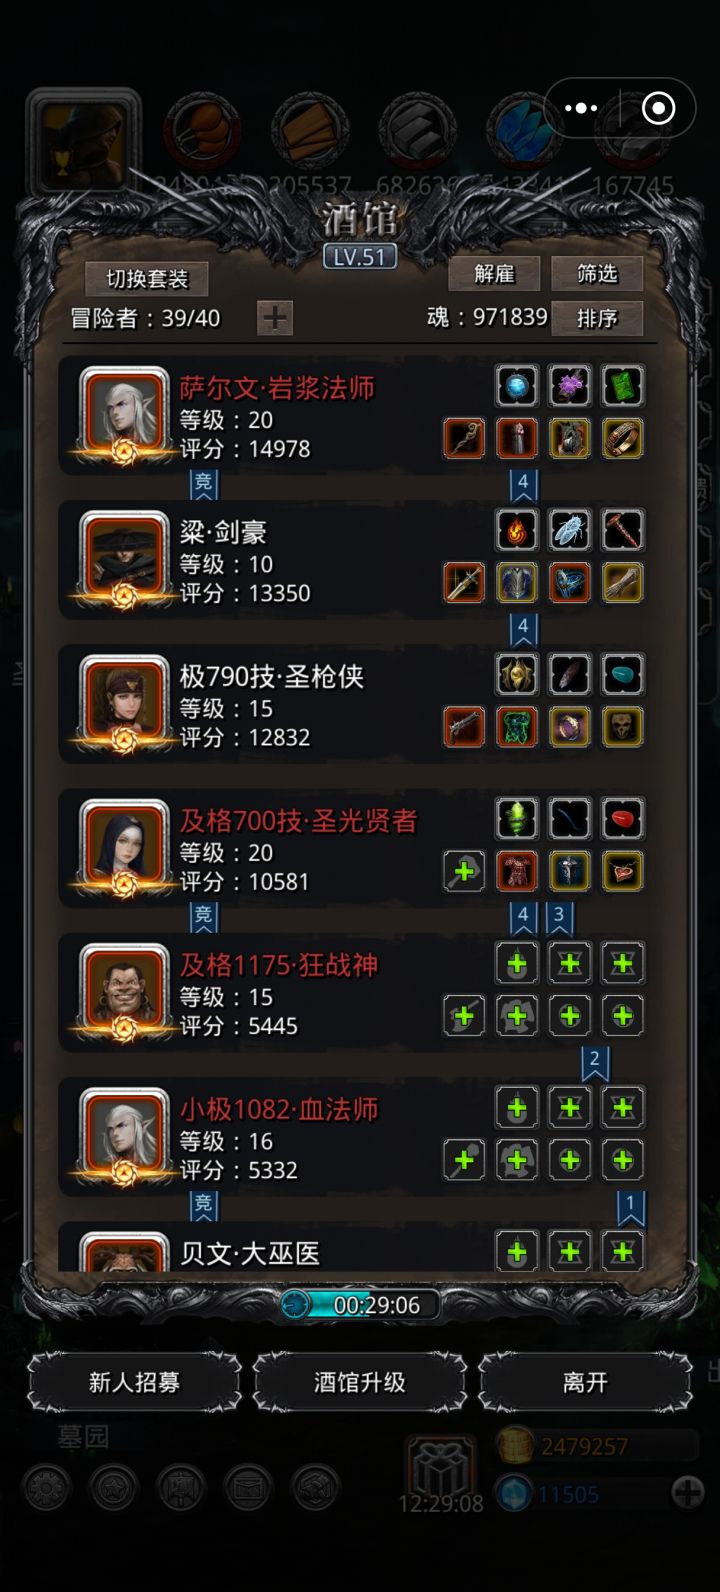Image resolution: width=720 pixels, height=1592 pixels.
Task: Add weapon to 及格700技·圣光贤者 empty slot
Action: [464, 871]
